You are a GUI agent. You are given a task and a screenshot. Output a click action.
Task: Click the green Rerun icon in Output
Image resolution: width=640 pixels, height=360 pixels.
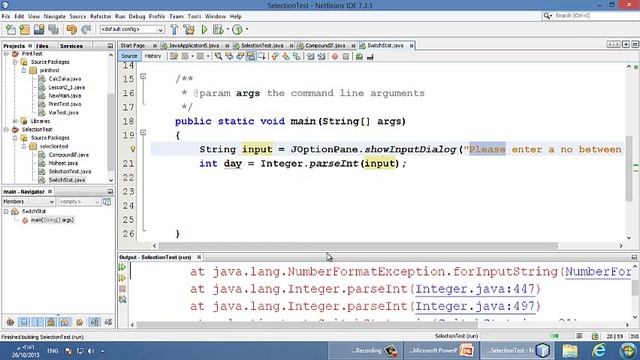coord(122,267)
